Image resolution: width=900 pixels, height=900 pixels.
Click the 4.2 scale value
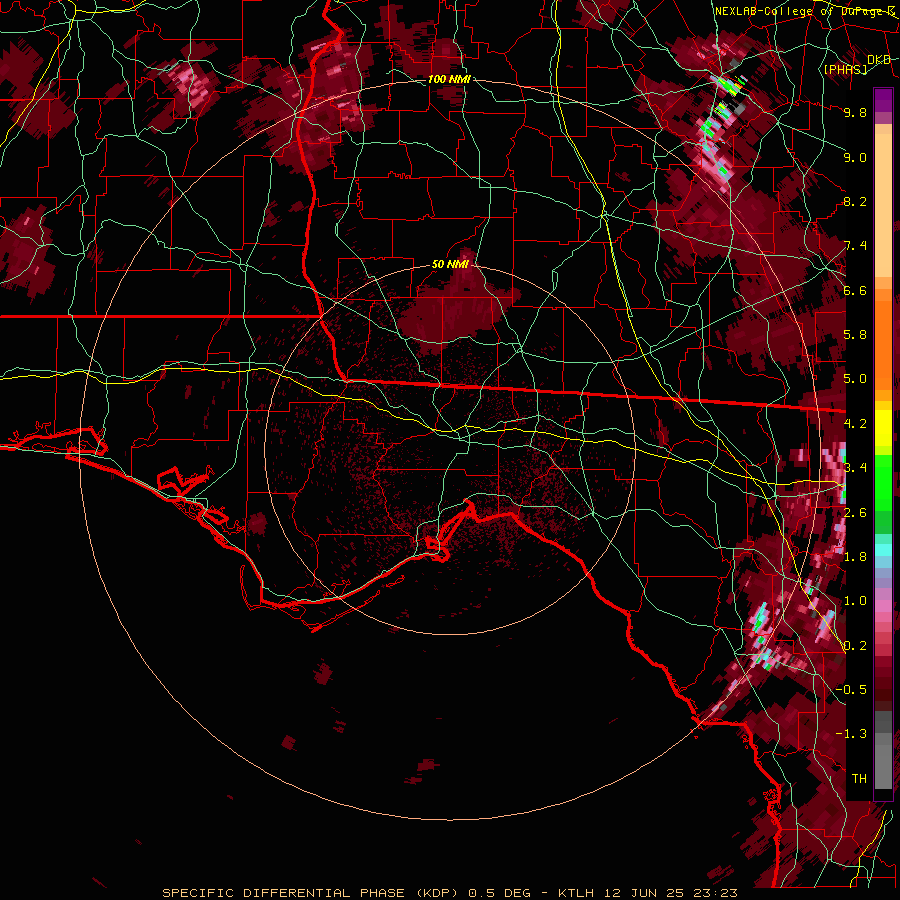[x=855, y=424]
